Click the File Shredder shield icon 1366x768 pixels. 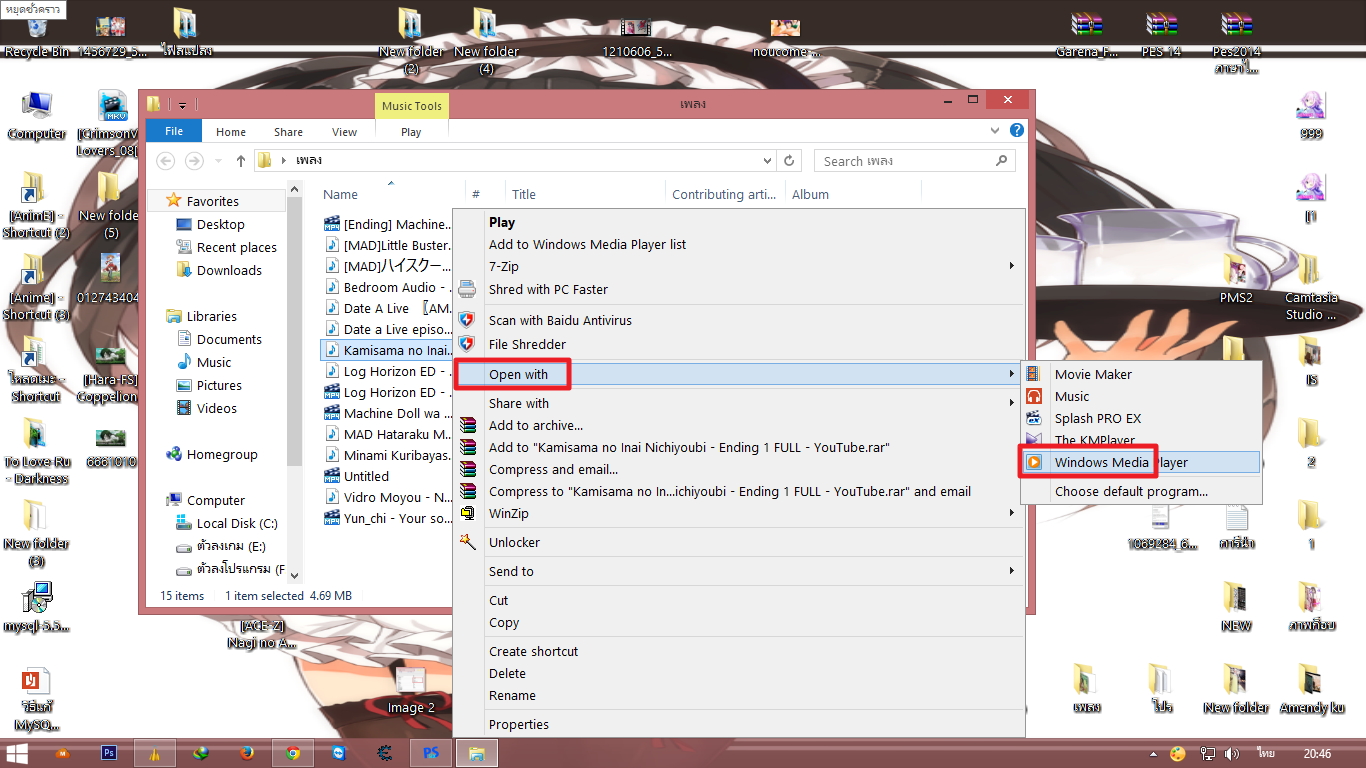pyautogui.click(x=467, y=344)
